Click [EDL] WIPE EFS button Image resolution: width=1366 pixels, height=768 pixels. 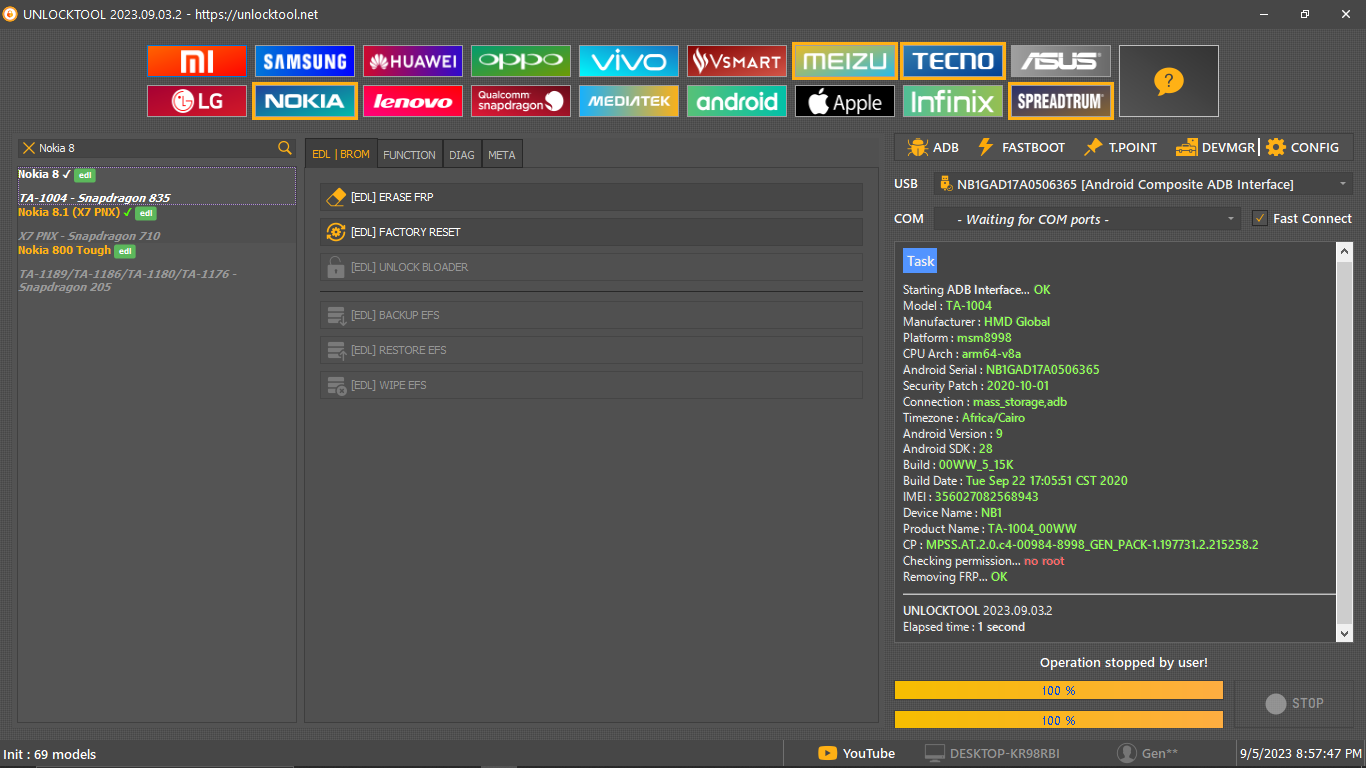[591, 385]
